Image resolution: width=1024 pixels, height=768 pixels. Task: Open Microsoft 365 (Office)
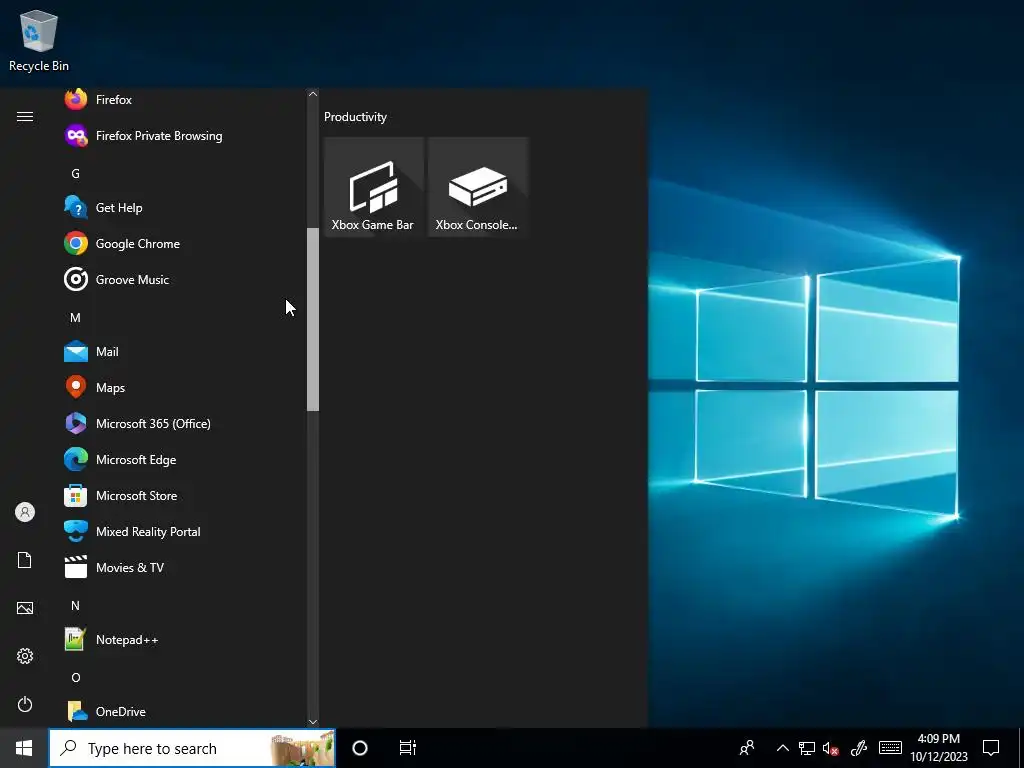[183, 423]
